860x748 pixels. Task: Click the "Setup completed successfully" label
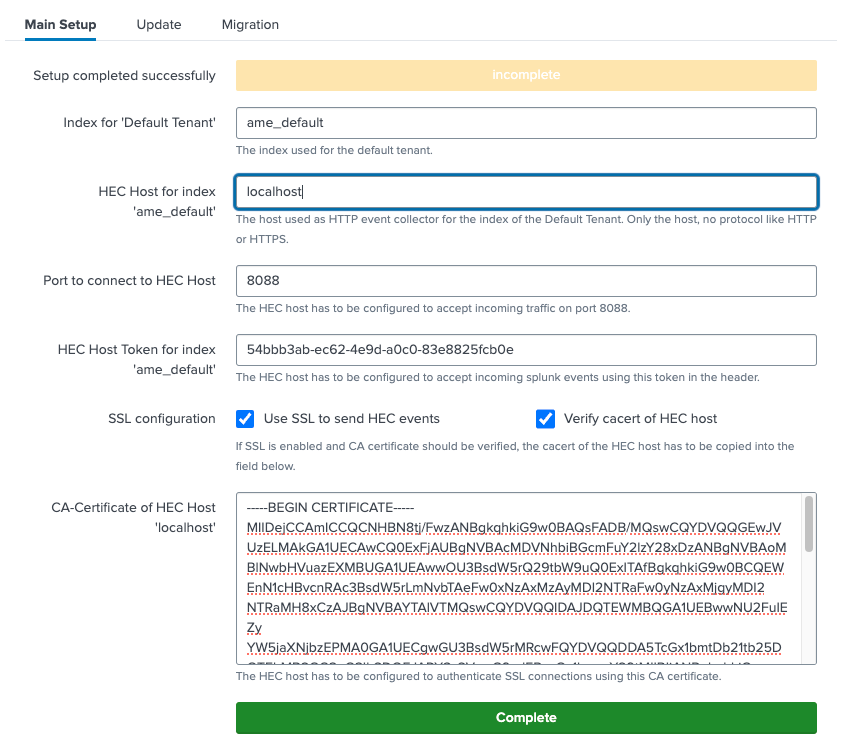[x=124, y=75]
